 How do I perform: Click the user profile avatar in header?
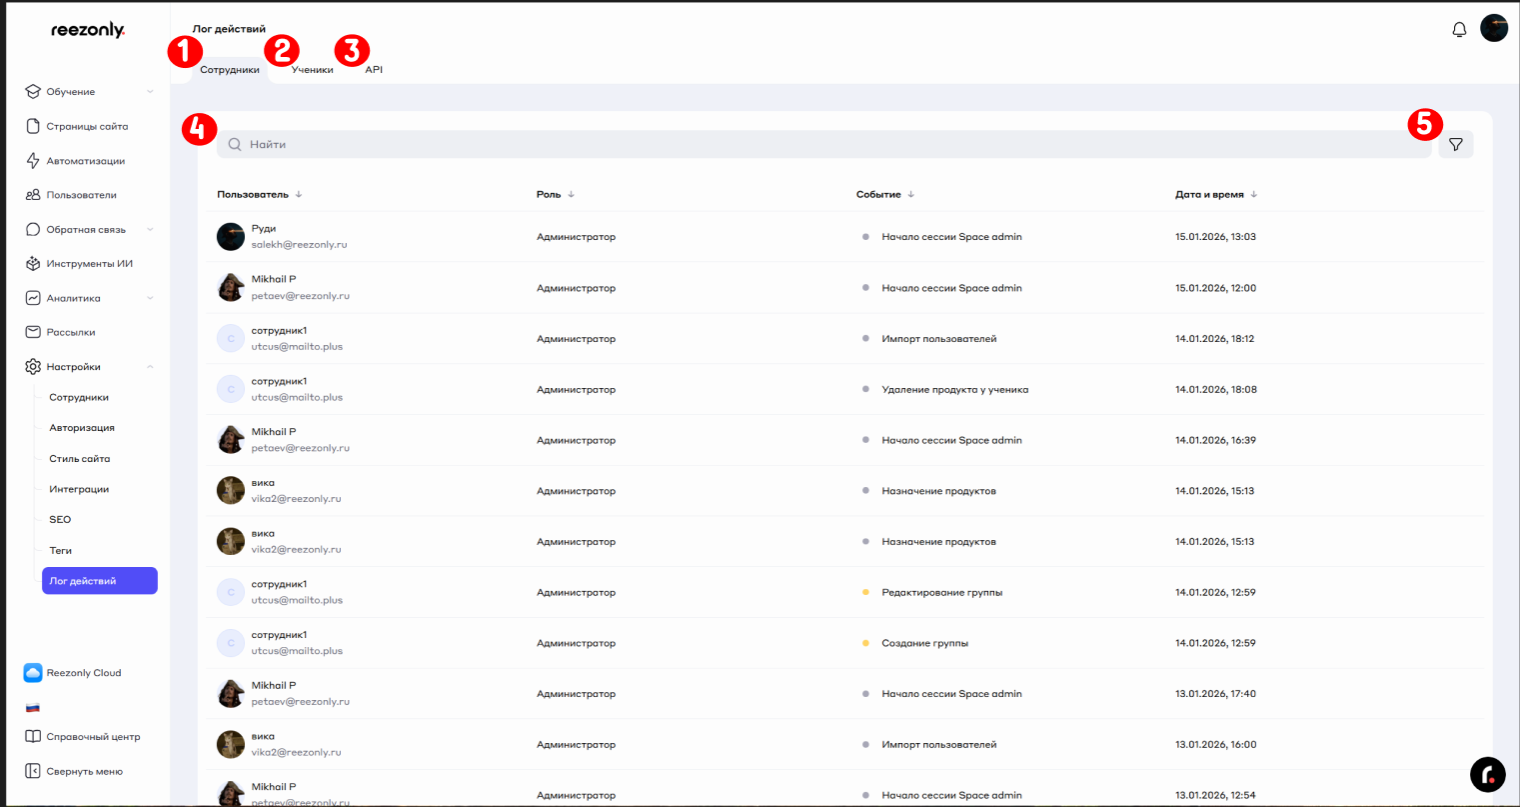1494,28
